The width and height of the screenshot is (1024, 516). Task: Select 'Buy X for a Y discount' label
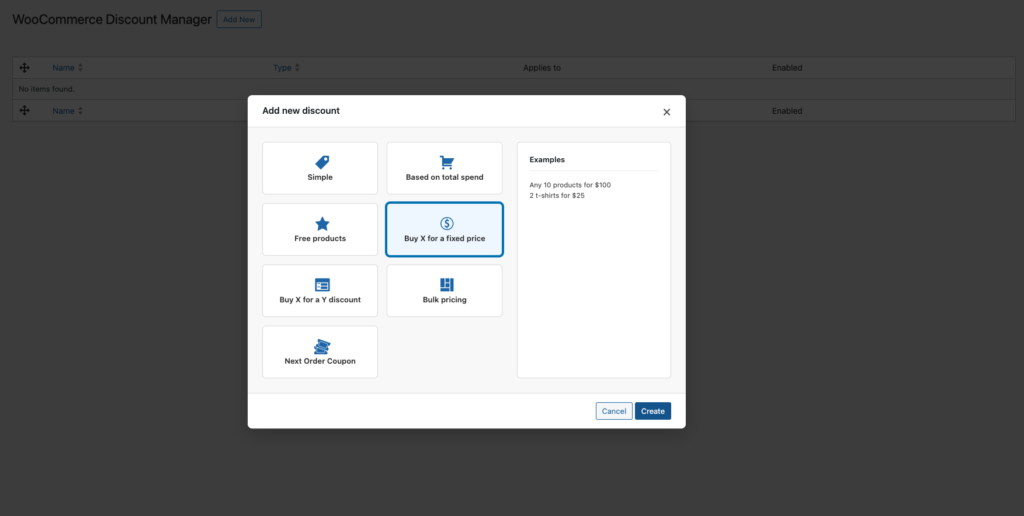tap(320, 300)
